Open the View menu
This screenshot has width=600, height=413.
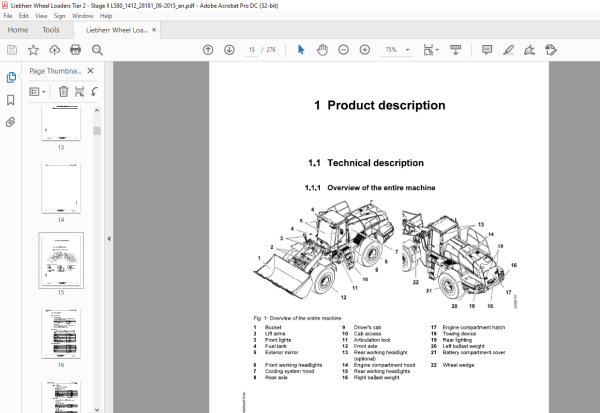coord(41,16)
